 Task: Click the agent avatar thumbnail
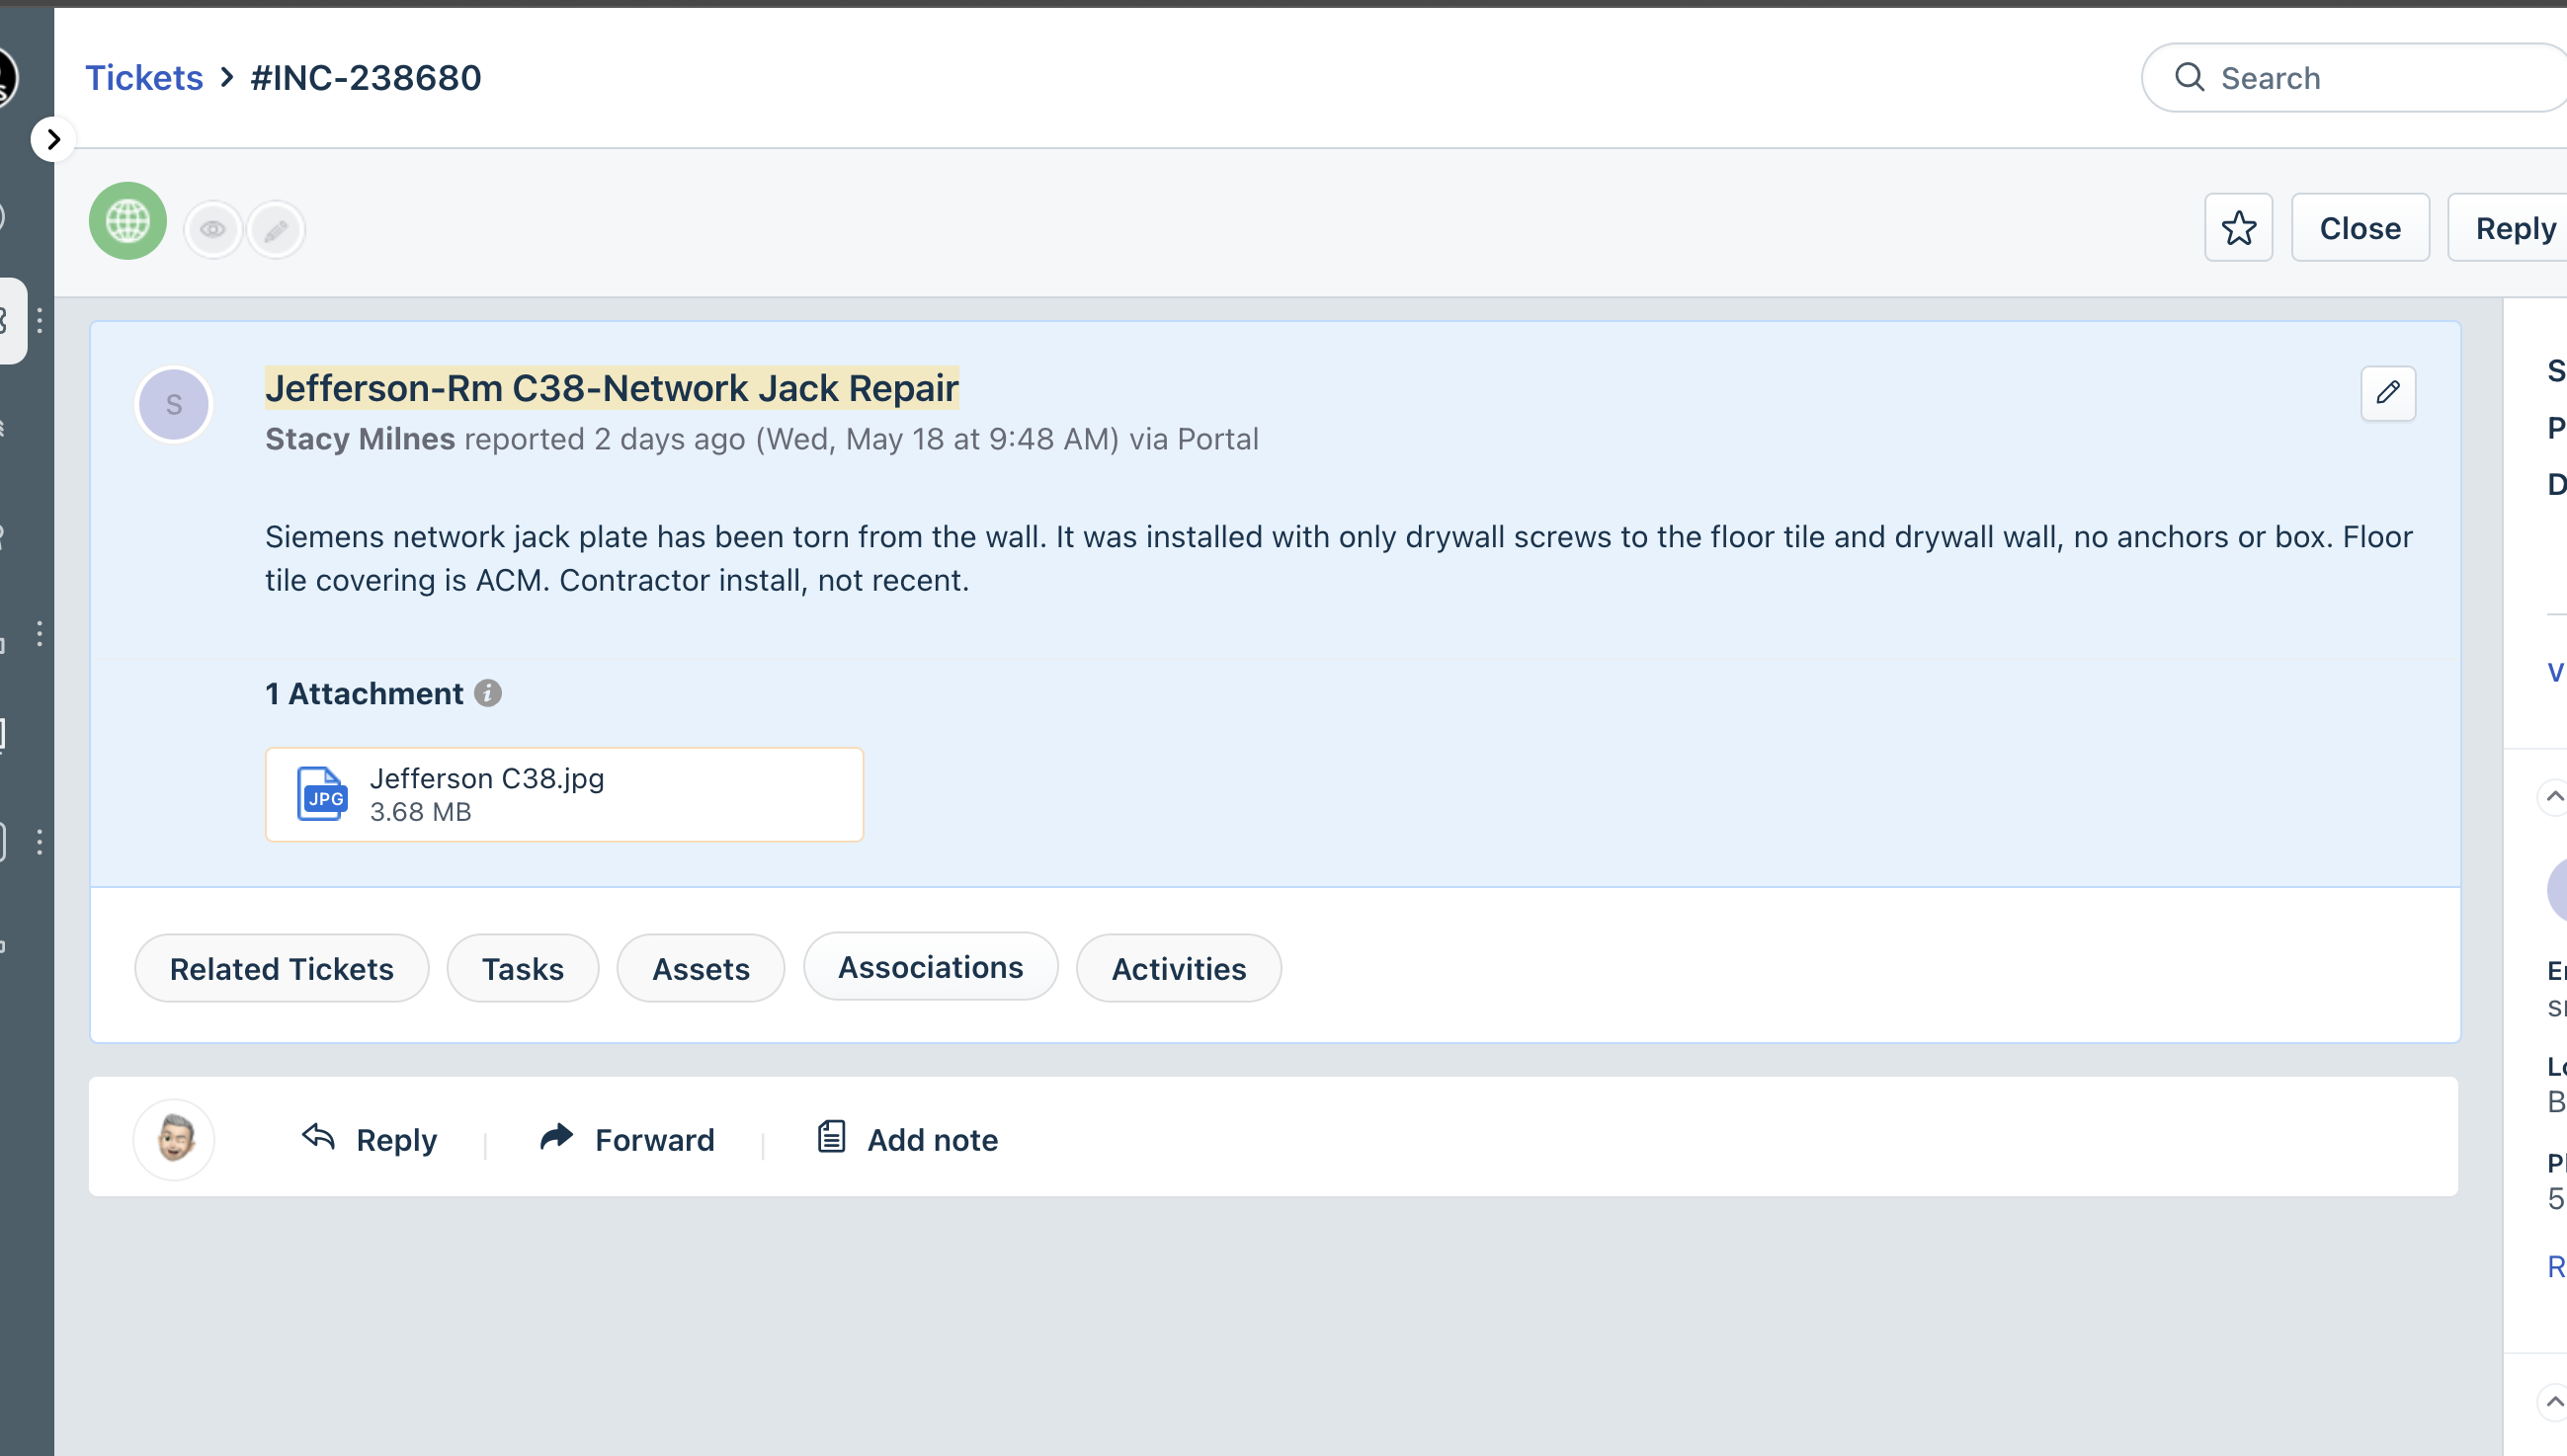pos(174,1139)
